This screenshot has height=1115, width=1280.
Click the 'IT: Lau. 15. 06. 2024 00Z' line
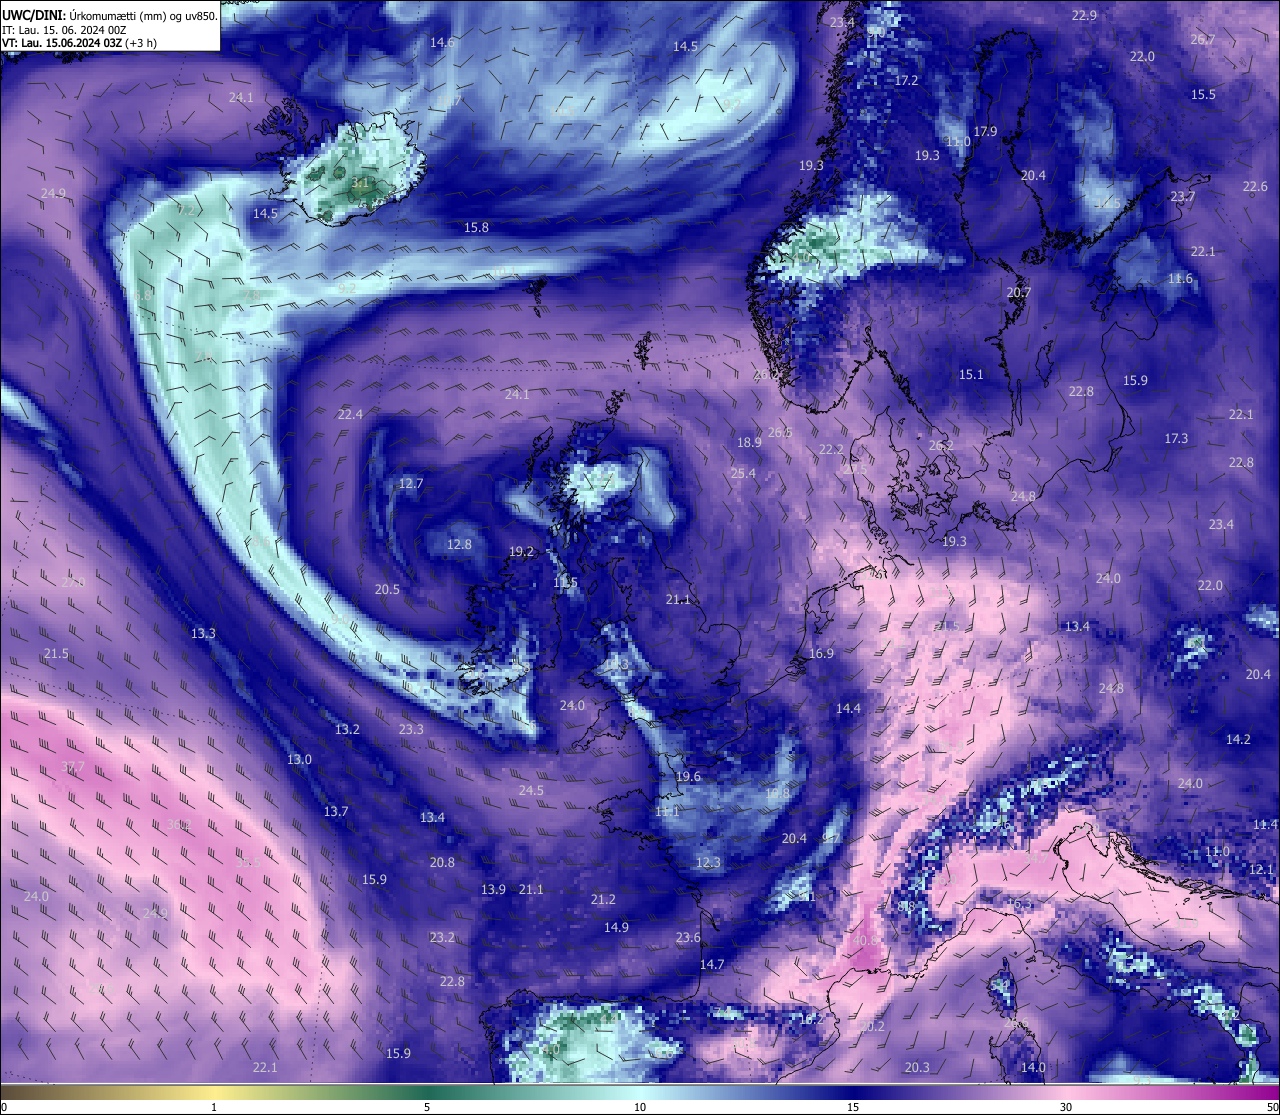tap(64, 29)
